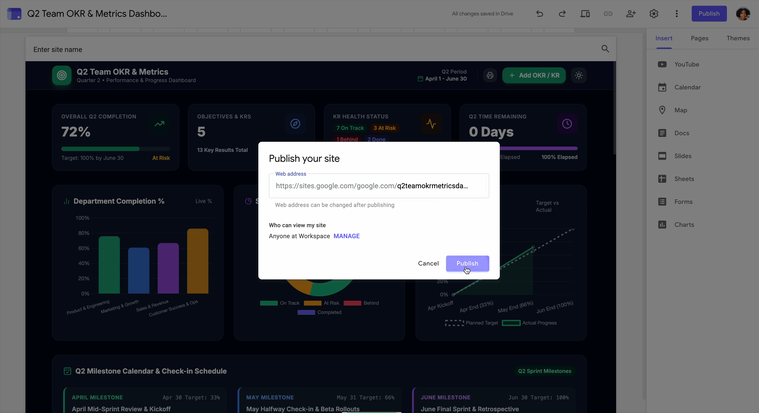Click the Customer Success orange bar
This screenshot has height=413, width=759.
[197, 261]
